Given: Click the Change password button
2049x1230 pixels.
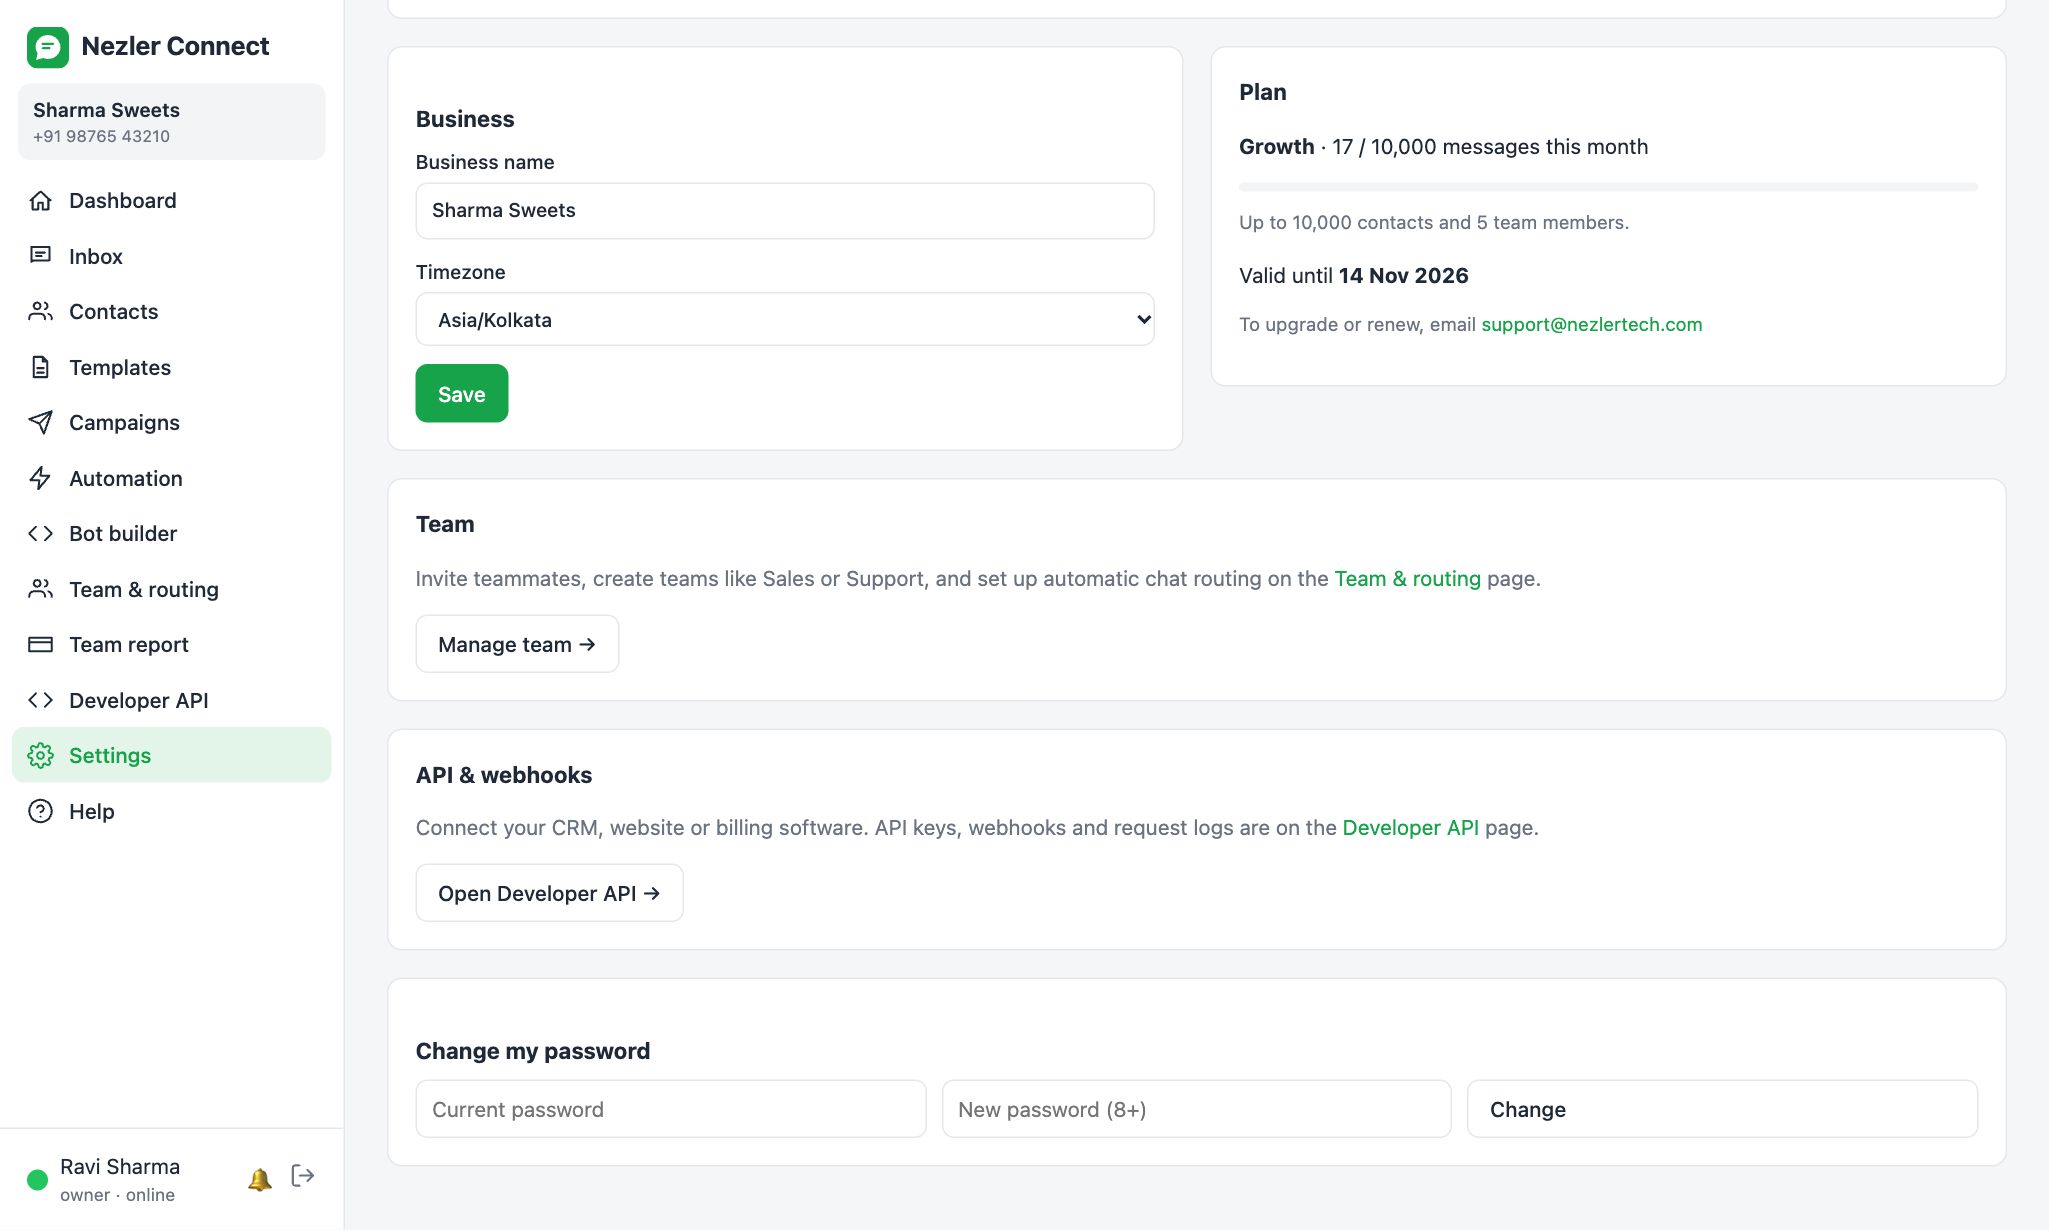Looking at the screenshot, I should click(1722, 1109).
